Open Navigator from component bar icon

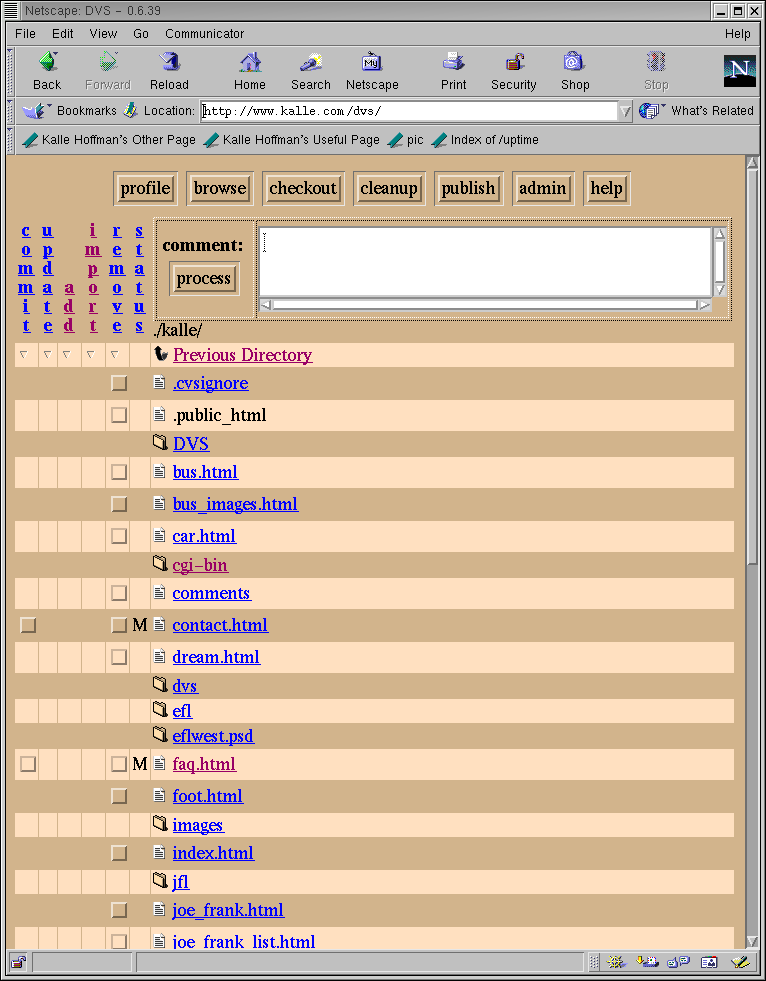[616, 962]
